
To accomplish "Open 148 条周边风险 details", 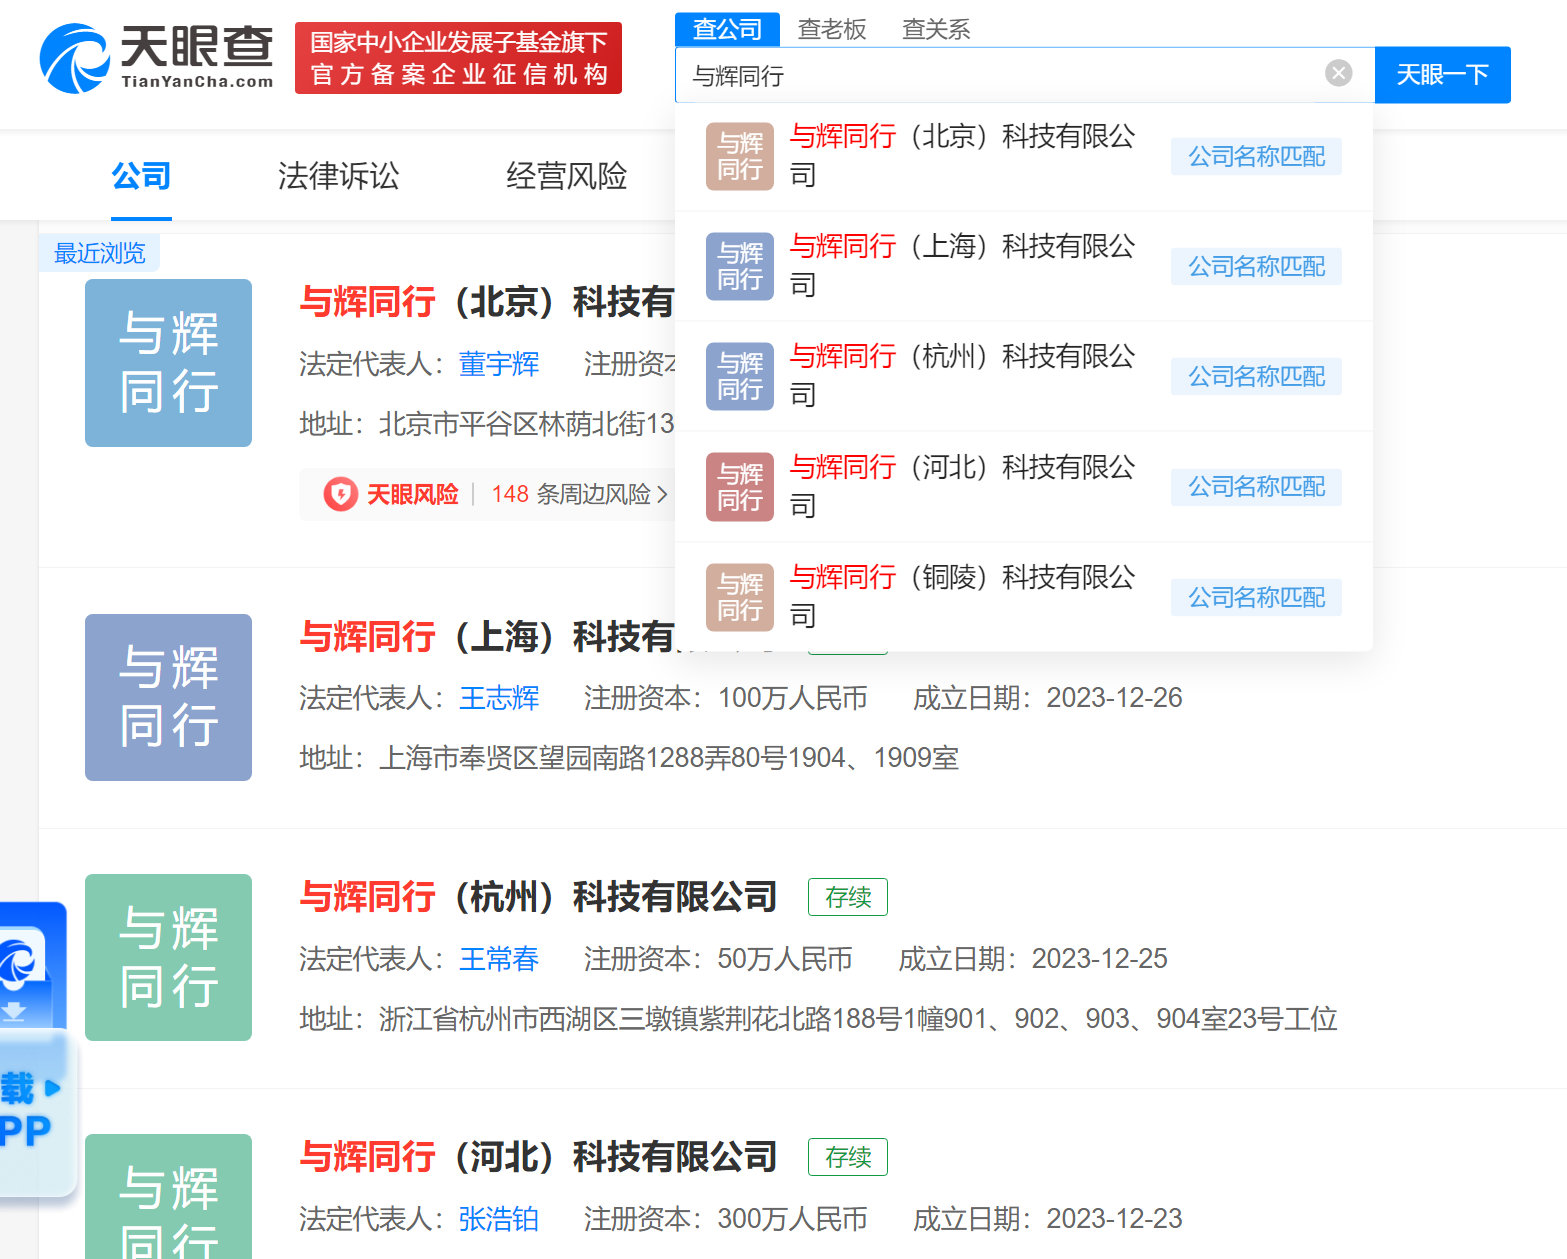I will (571, 494).
